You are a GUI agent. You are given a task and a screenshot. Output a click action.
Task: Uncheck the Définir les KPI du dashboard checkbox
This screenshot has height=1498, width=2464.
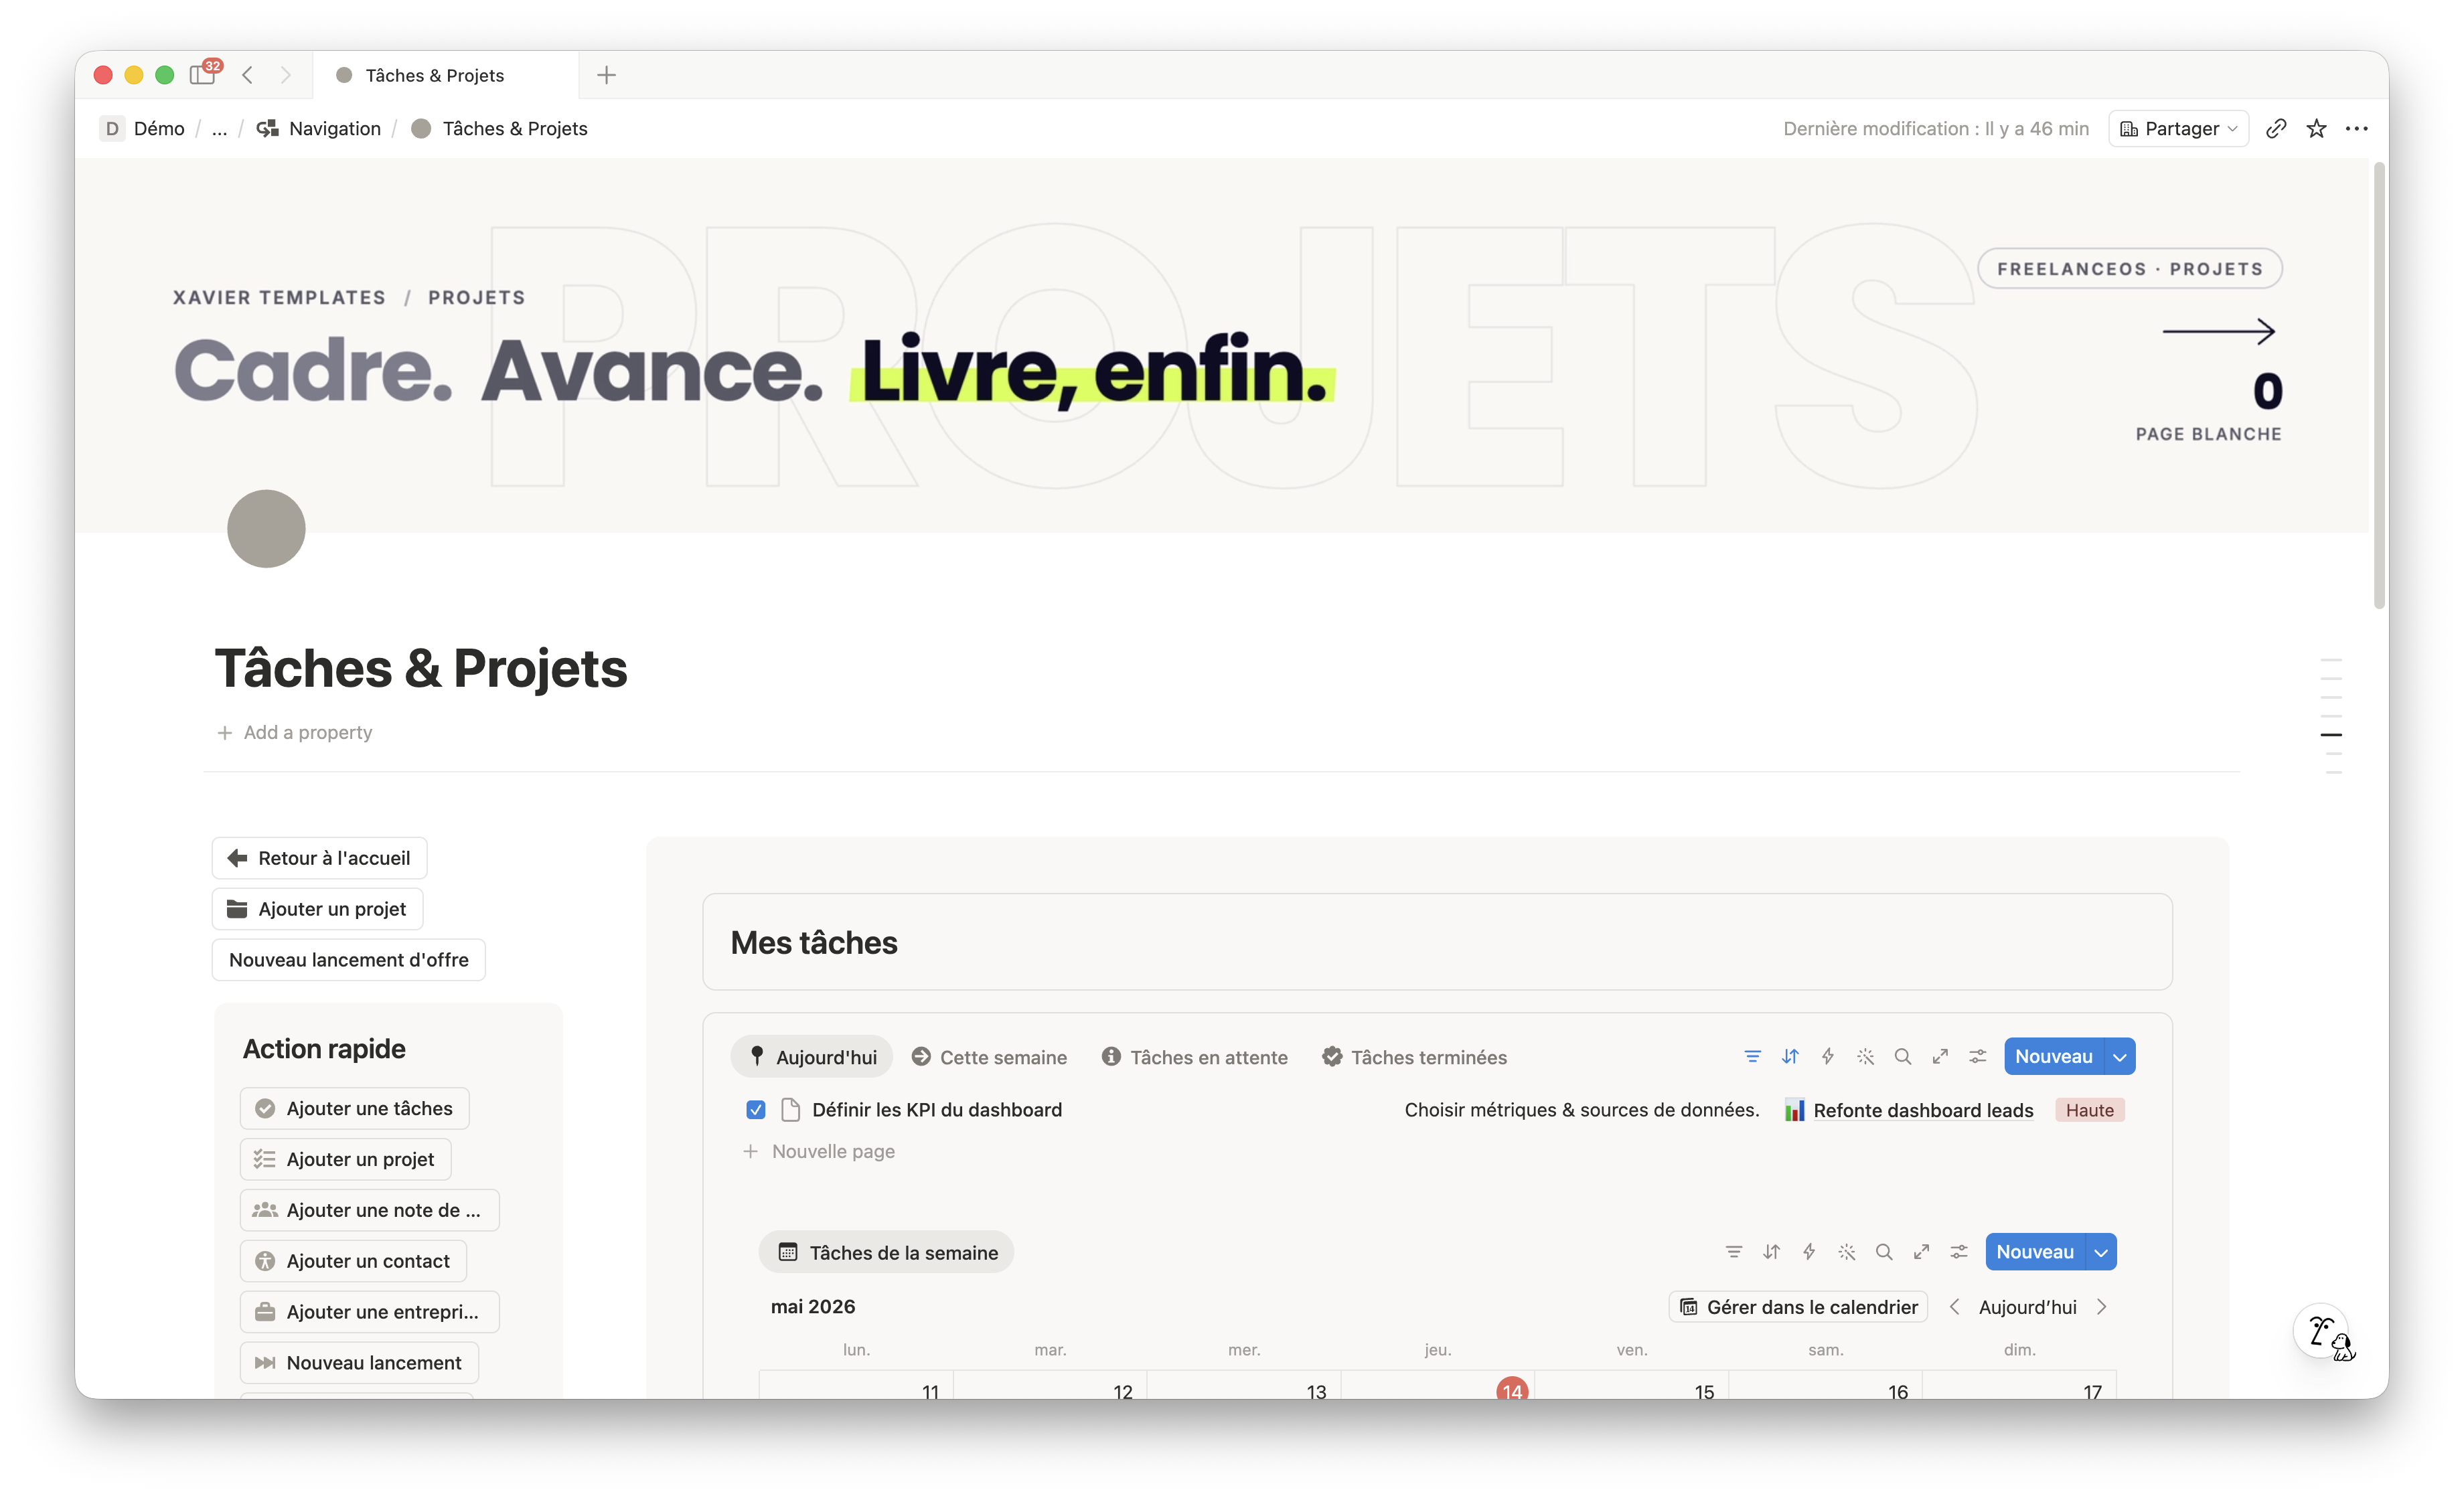[x=756, y=1110]
